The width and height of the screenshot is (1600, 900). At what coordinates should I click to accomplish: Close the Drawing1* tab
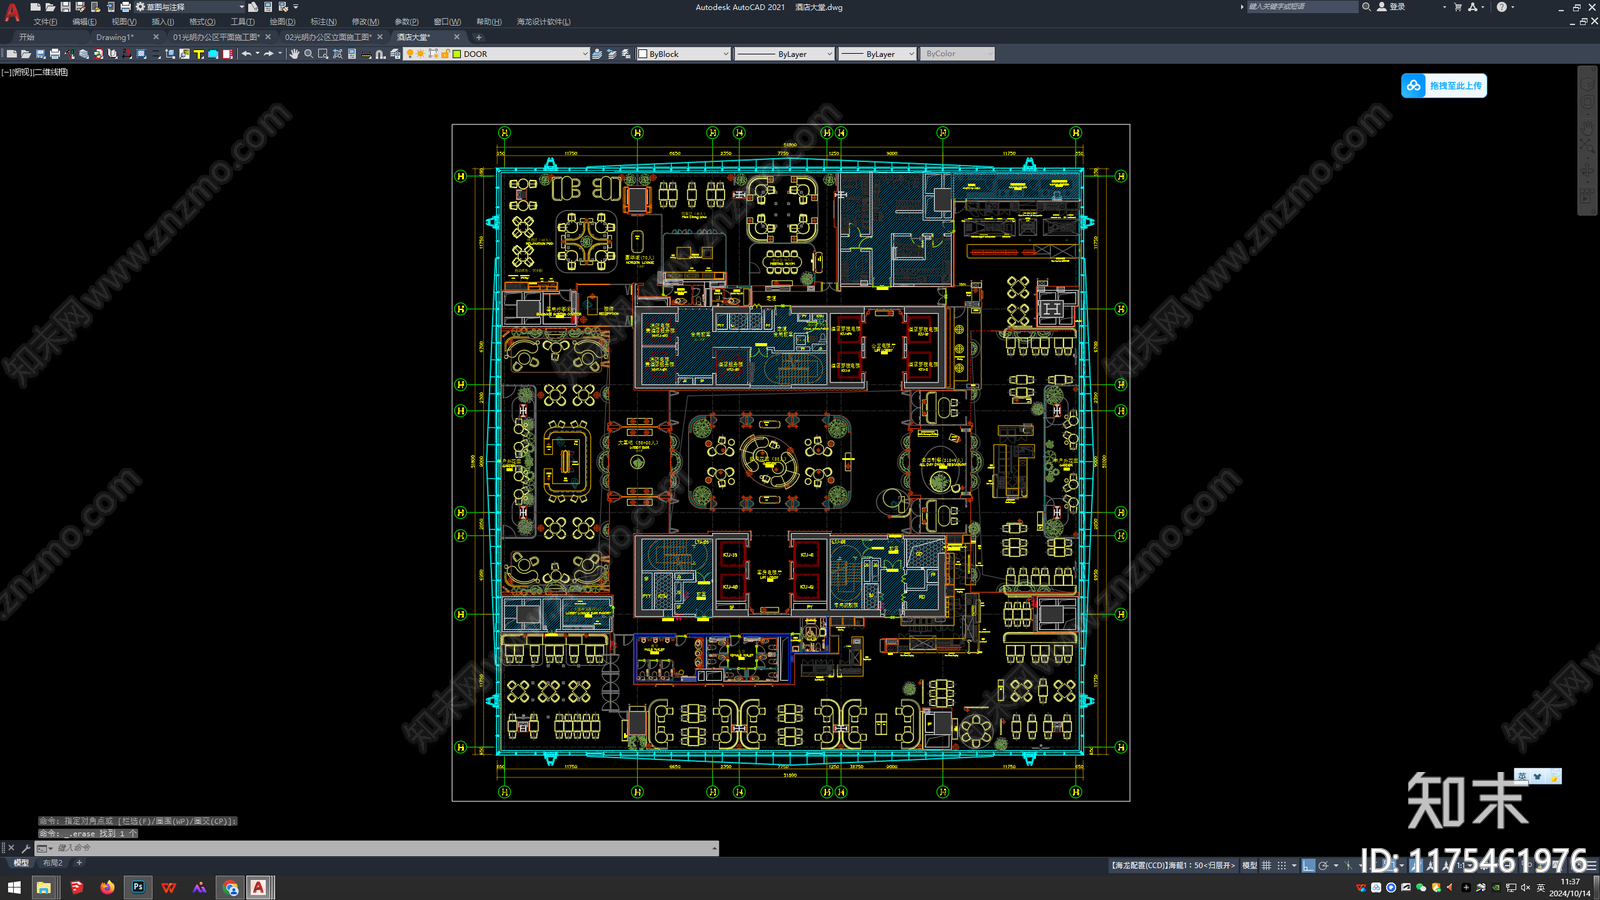coord(156,37)
